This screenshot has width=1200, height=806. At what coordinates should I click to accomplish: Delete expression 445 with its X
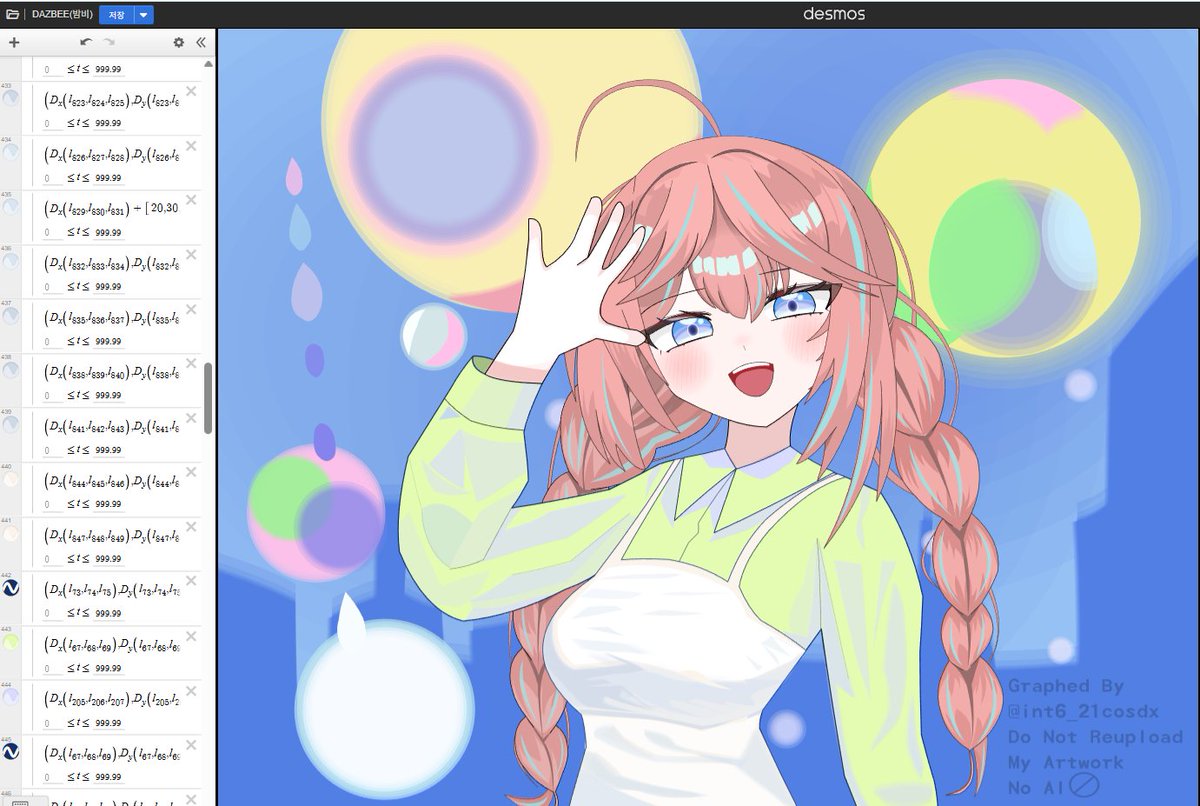(x=191, y=745)
